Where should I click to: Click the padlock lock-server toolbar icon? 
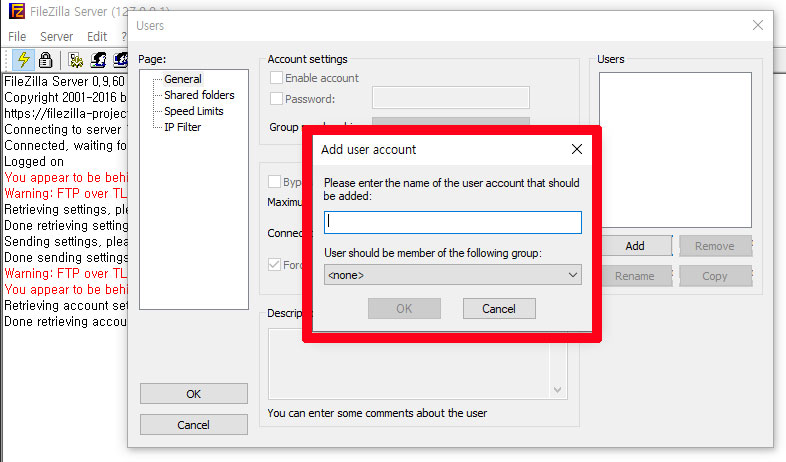point(46,60)
